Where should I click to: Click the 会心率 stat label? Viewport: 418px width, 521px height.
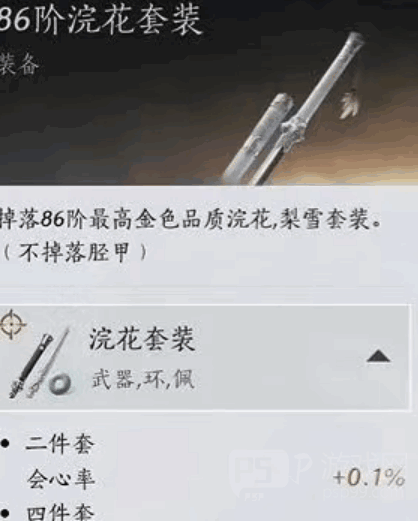pyautogui.click(x=61, y=479)
